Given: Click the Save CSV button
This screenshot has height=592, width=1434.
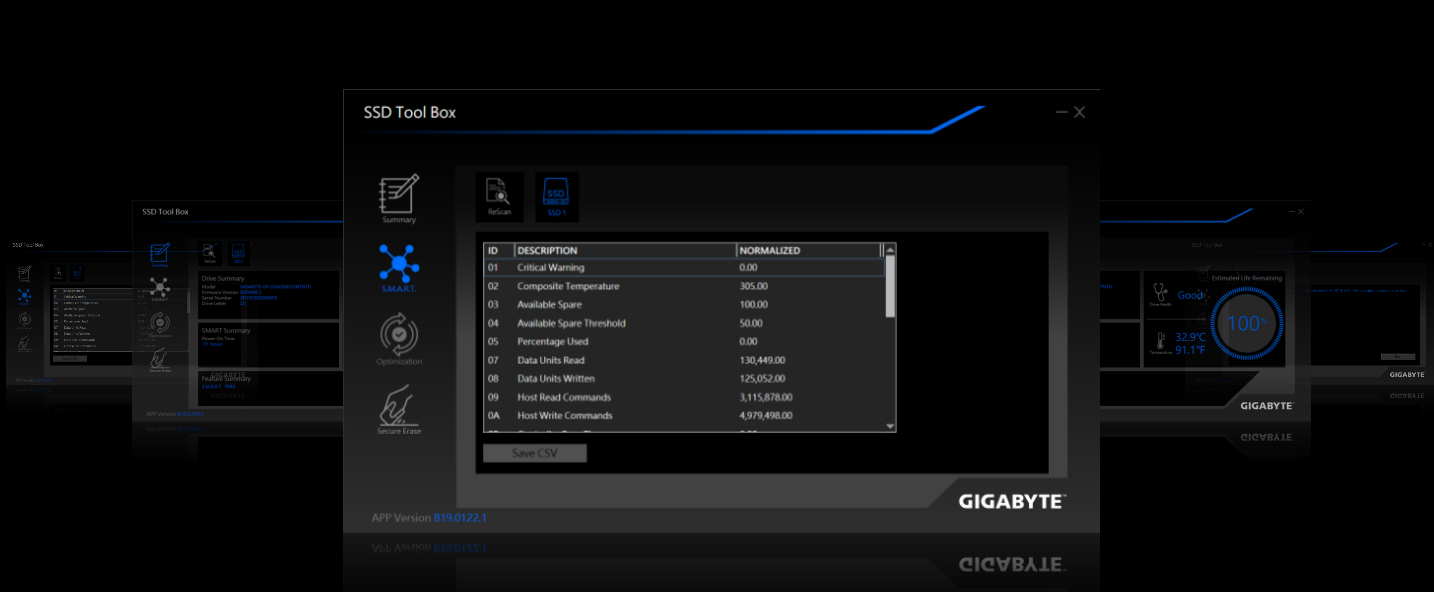Looking at the screenshot, I should click(535, 453).
